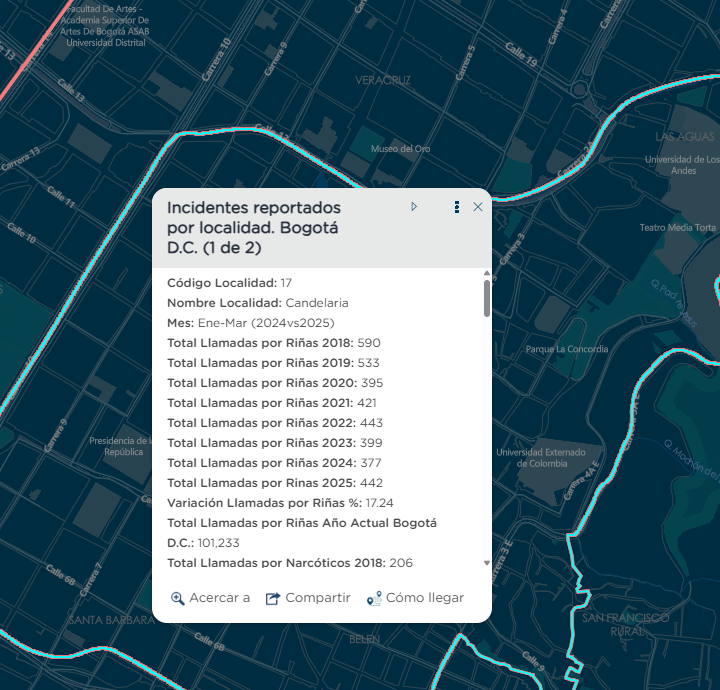Click the Museo del Oro map label
The image size is (720, 690).
click(x=400, y=149)
